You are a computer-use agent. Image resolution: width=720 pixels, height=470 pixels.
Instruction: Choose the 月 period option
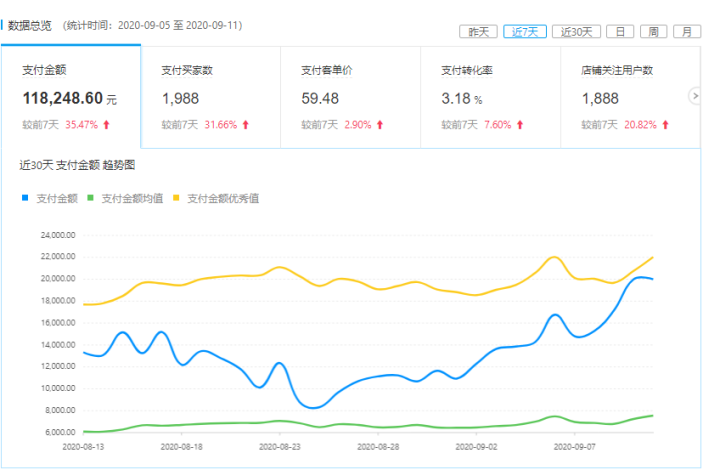tap(686, 32)
